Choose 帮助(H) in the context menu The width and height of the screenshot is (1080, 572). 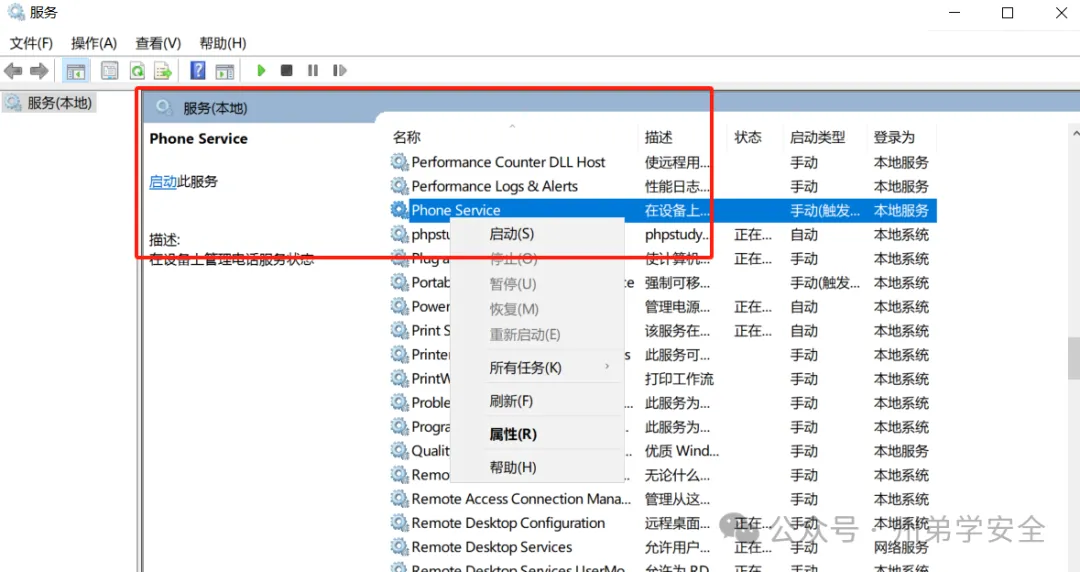537,467
